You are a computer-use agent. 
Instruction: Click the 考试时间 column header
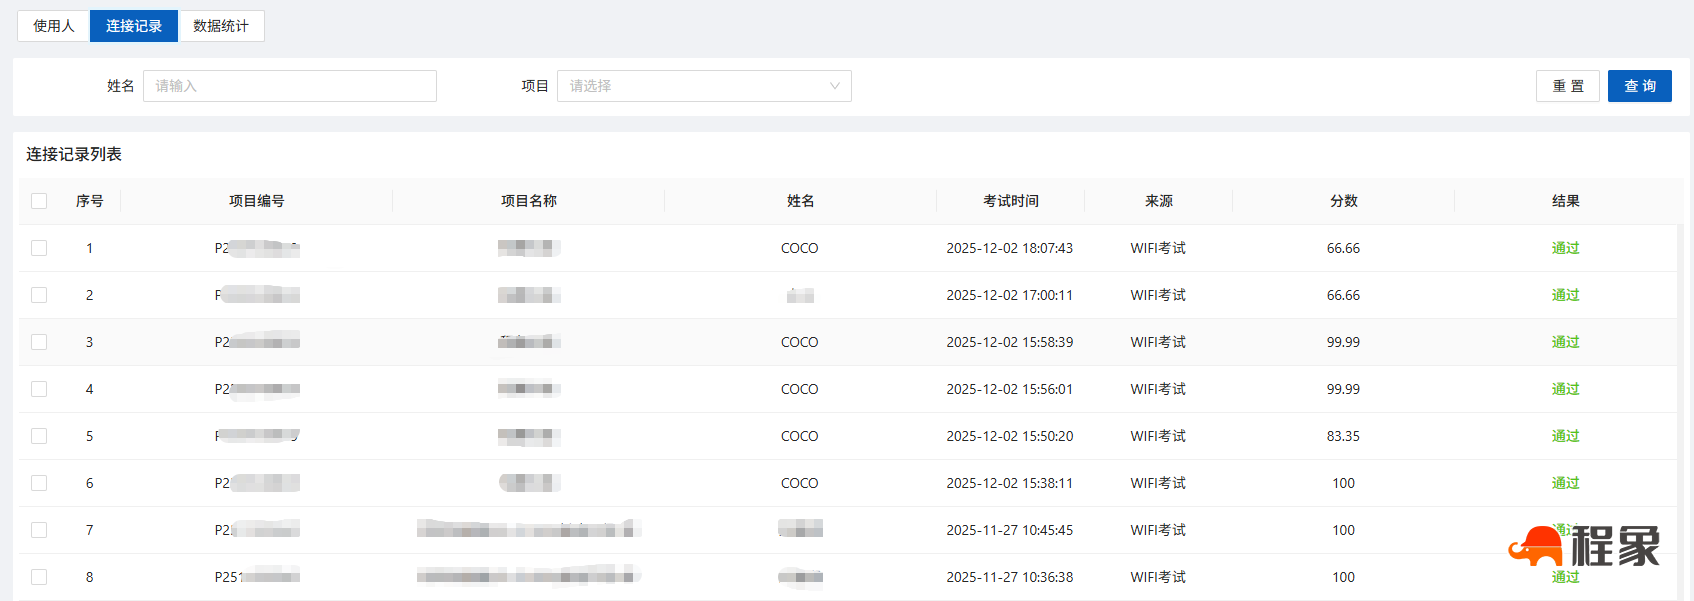pyautogui.click(x=1010, y=201)
